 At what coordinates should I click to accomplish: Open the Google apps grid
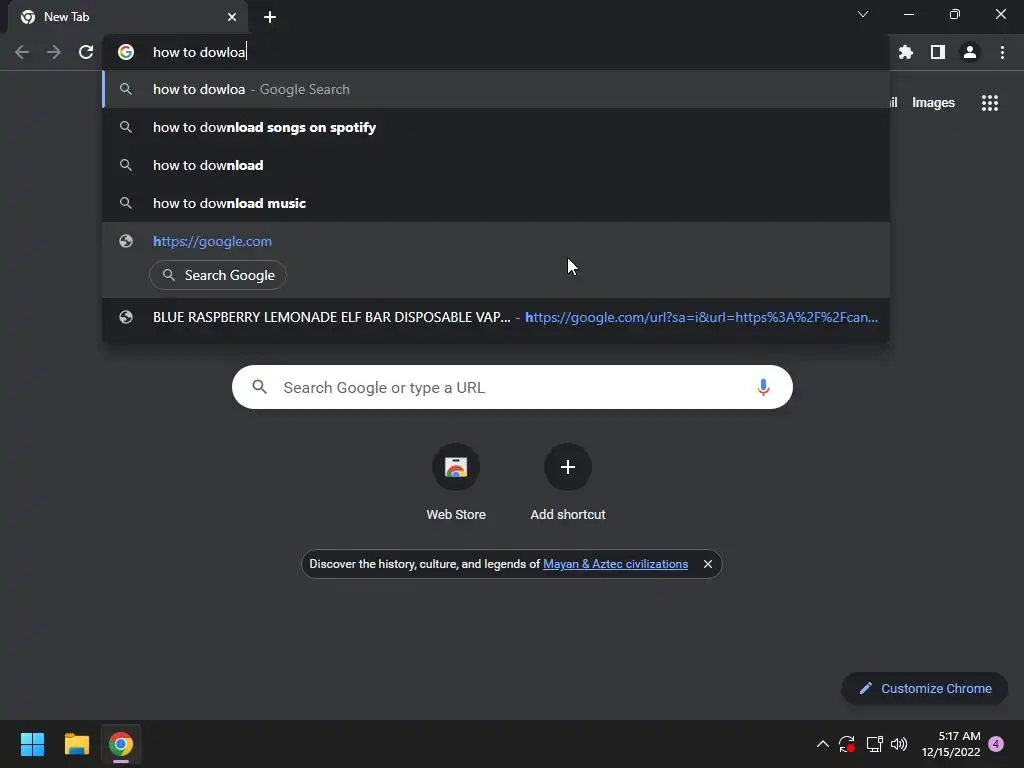click(x=990, y=103)
